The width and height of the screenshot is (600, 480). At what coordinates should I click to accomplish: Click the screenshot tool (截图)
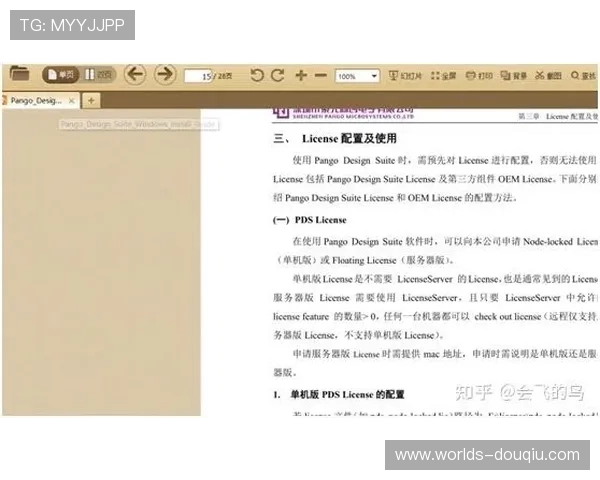[x=549, y=76]
